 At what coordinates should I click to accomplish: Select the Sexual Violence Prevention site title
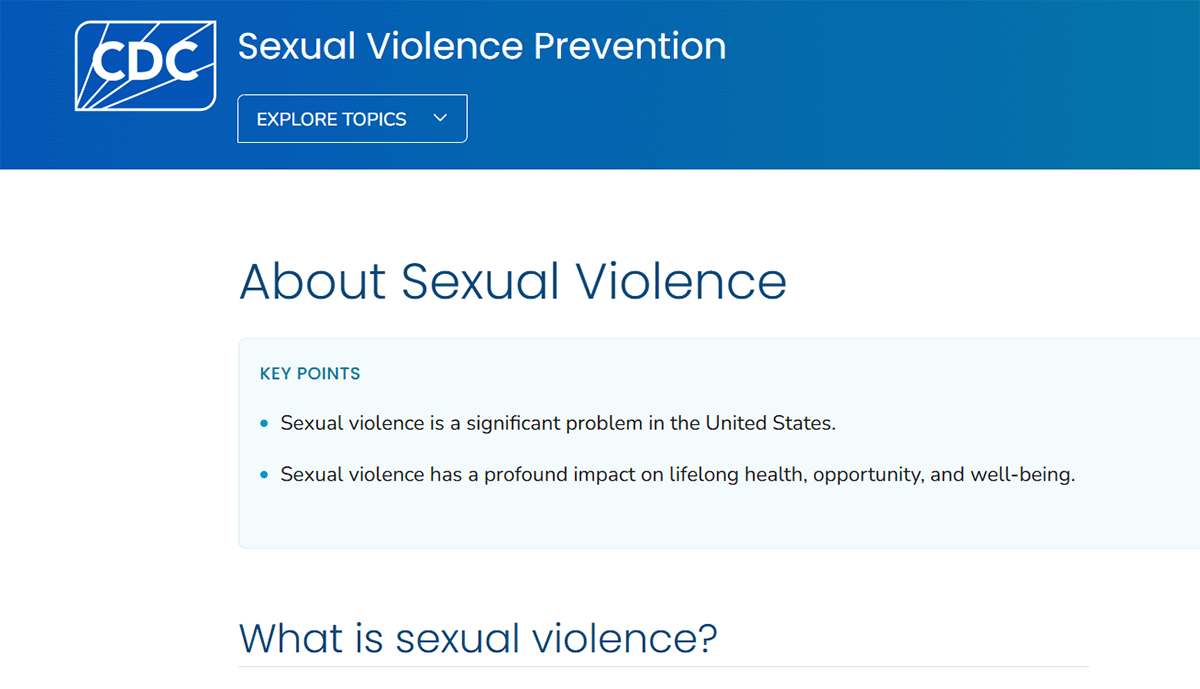(x=482, y=46)
